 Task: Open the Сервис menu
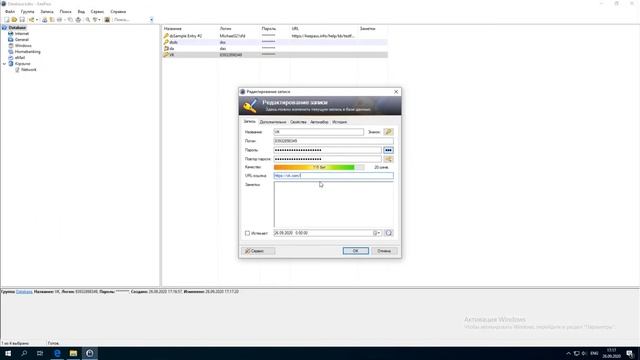click(x=97, y=12)
